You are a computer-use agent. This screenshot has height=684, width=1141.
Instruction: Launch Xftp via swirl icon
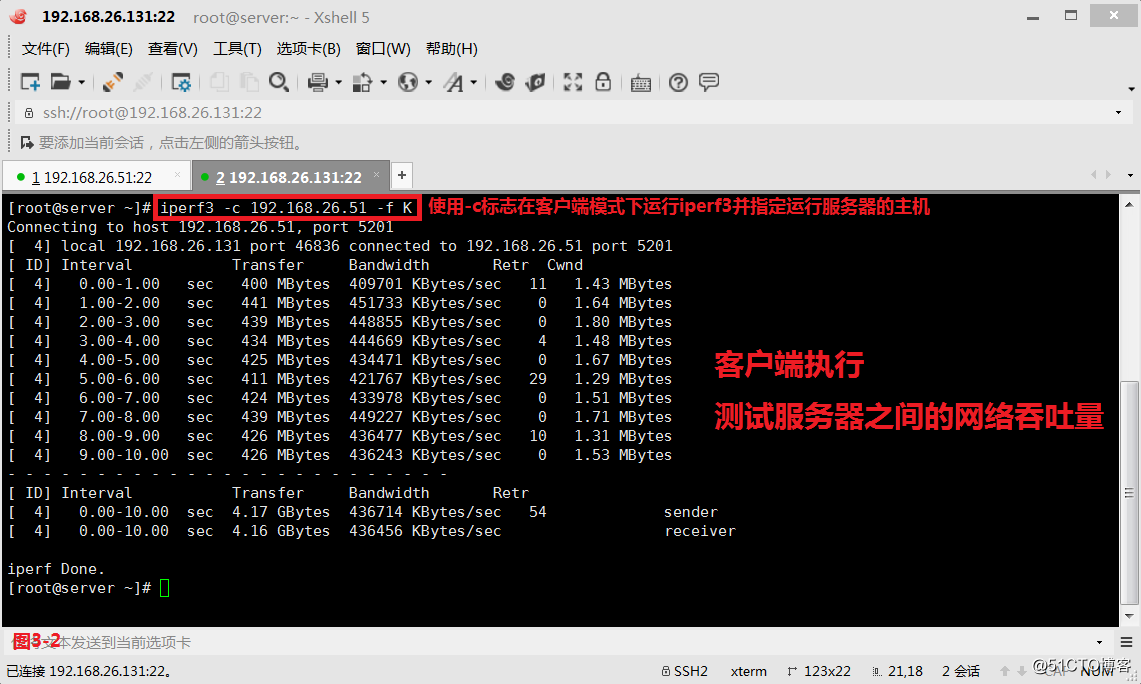click(x=504, y=82)
